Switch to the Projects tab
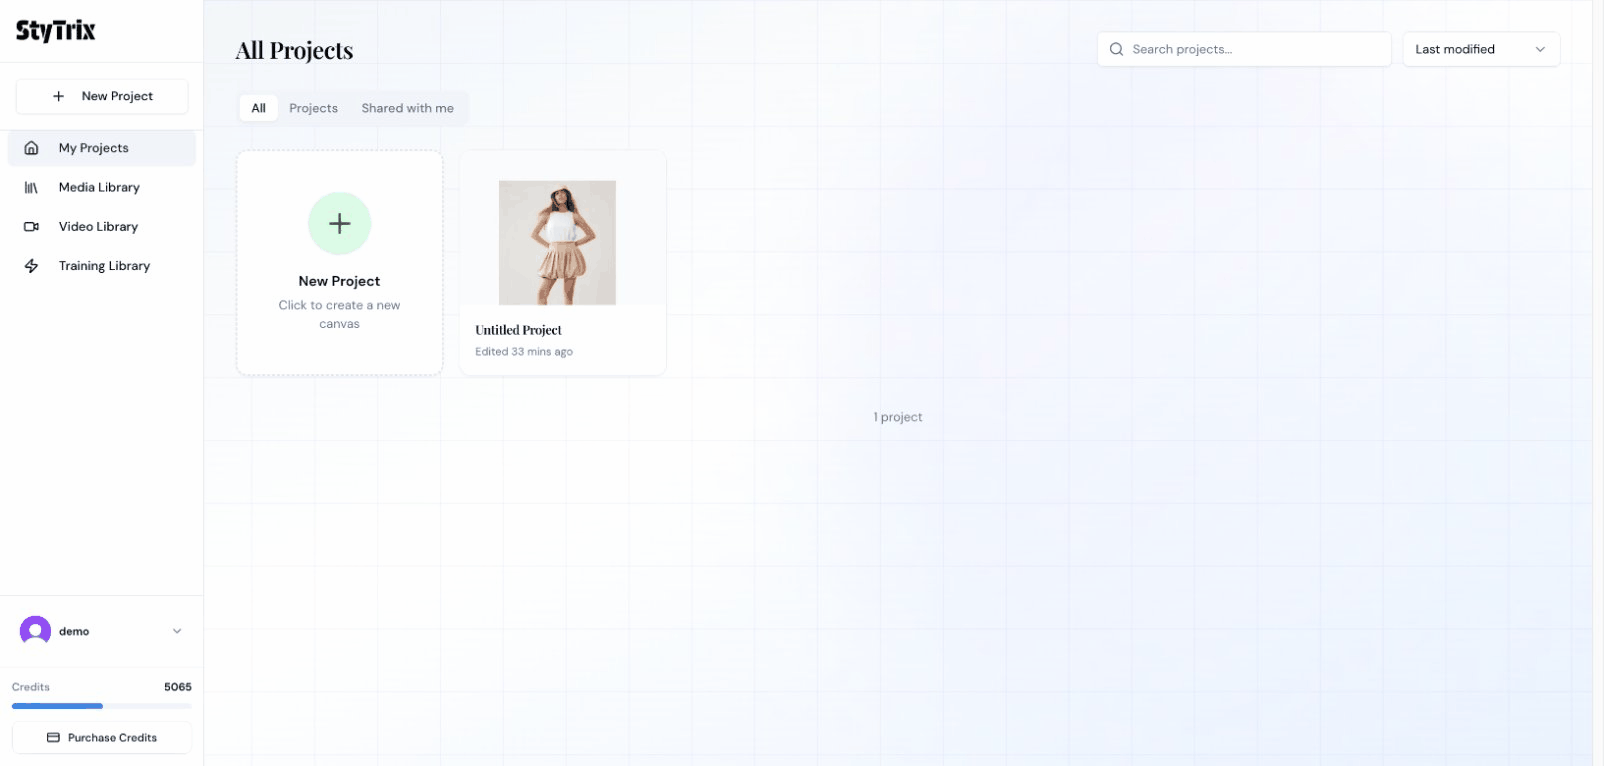1604x766 pixels. pos(313,108)
